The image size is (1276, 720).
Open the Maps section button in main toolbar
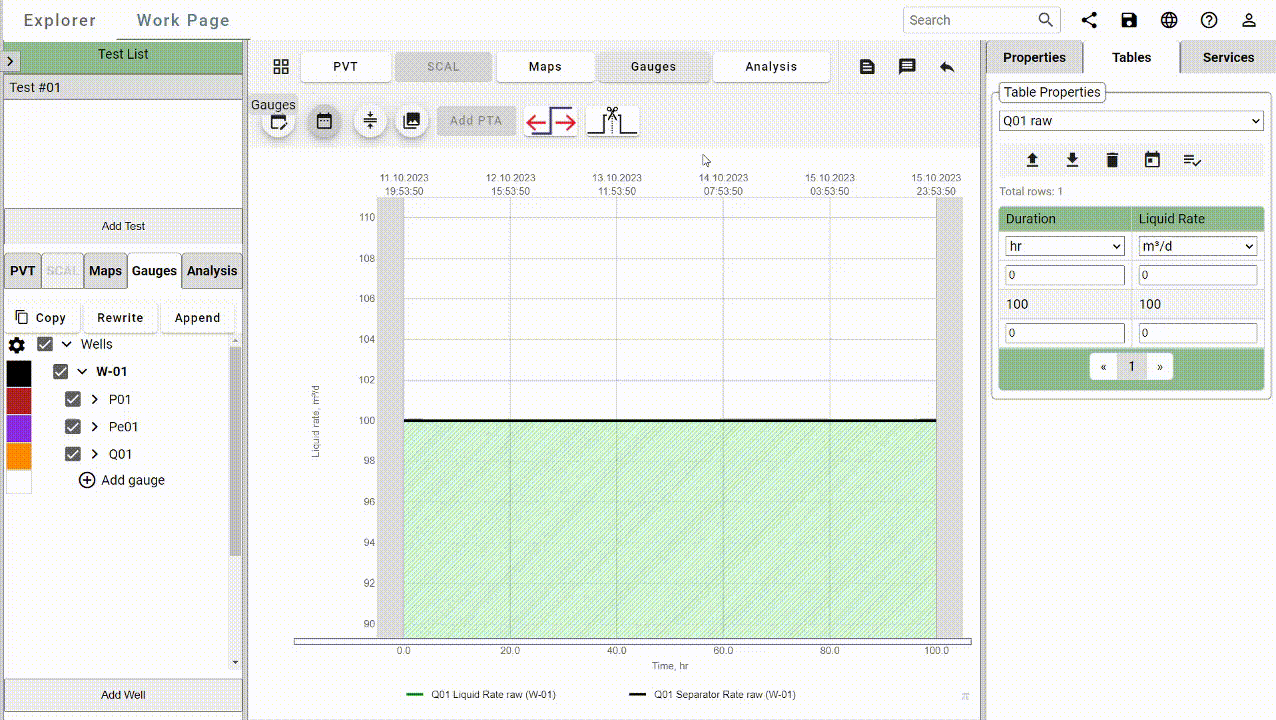point(545,67)
